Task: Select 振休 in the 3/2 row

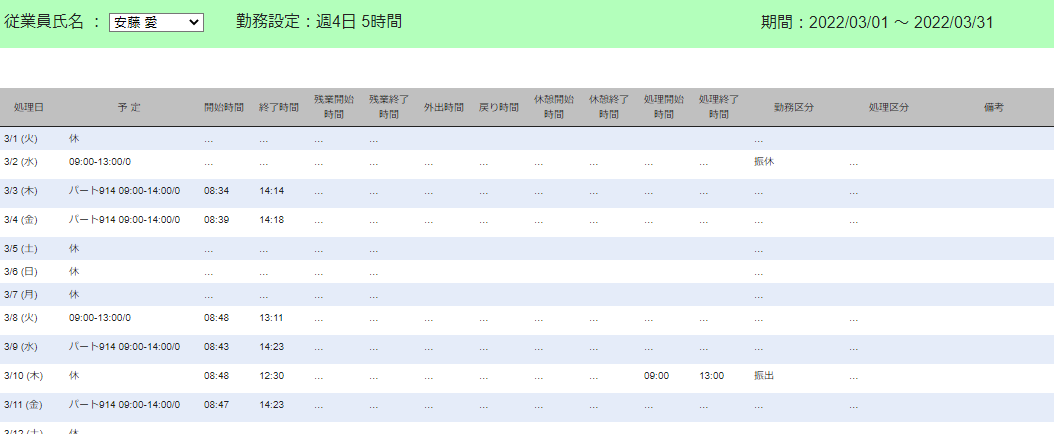Action: [x=764, y=161]
